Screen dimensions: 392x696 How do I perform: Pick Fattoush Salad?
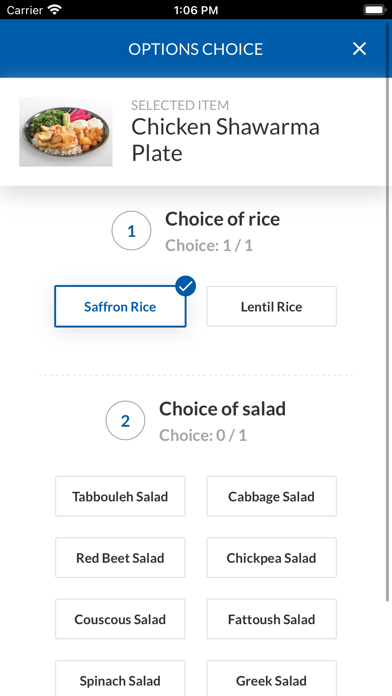coord(271,619)
